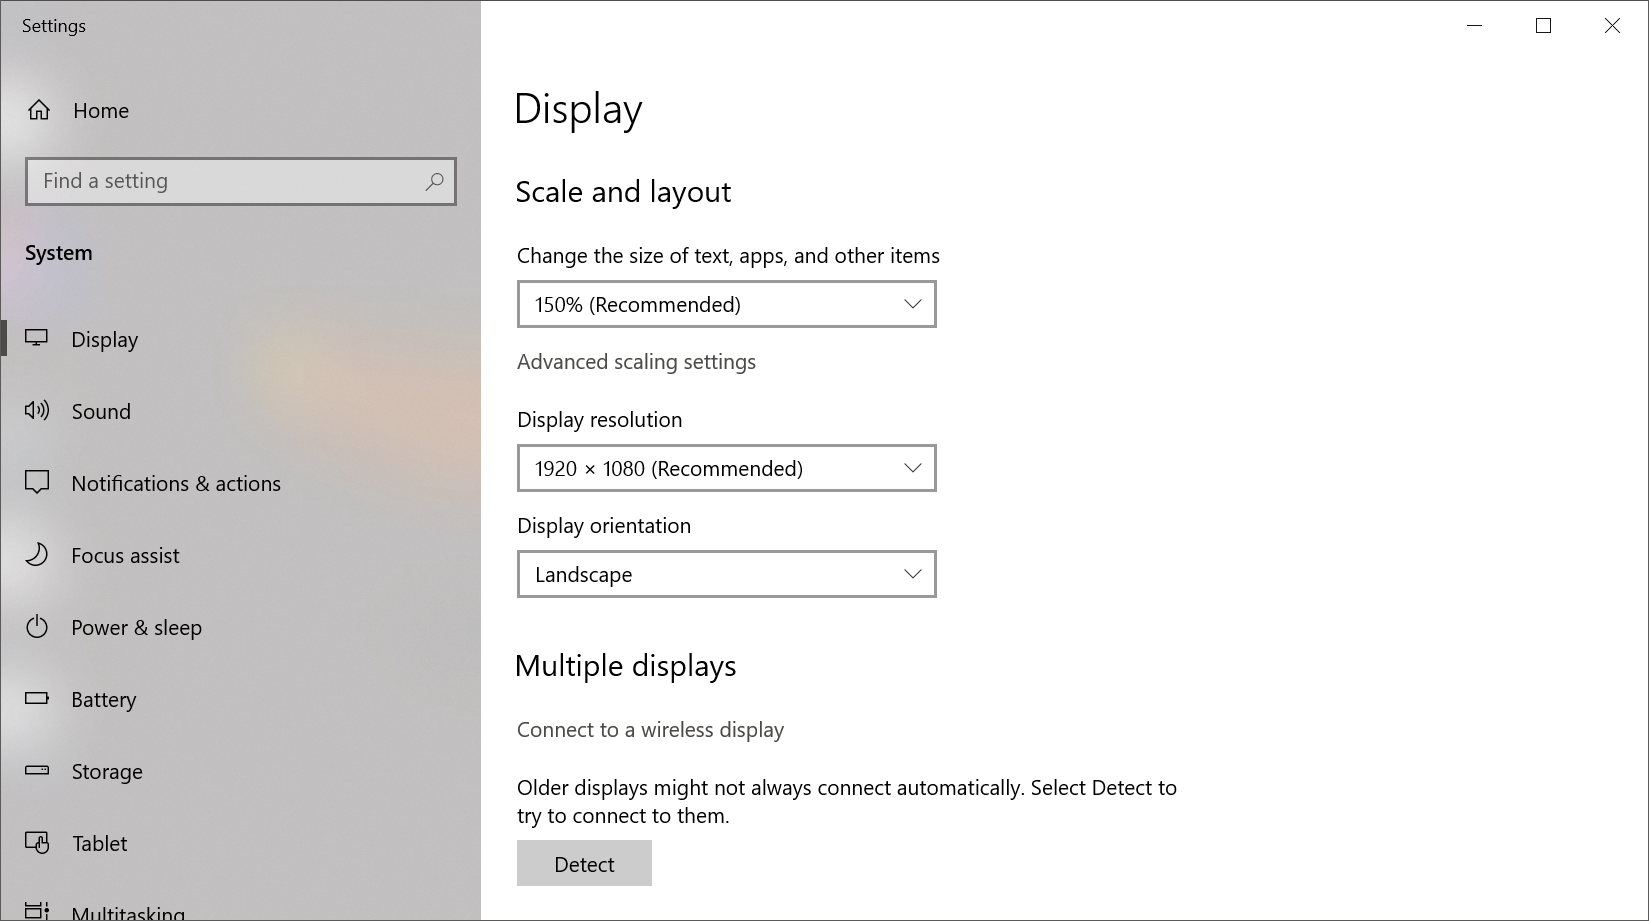Click 'Change the size of text' label
The image size is (1649, 921).
click(728, 256)
